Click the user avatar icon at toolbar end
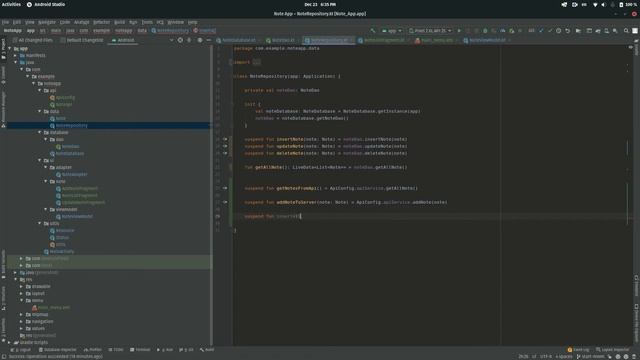 (635, 31)
